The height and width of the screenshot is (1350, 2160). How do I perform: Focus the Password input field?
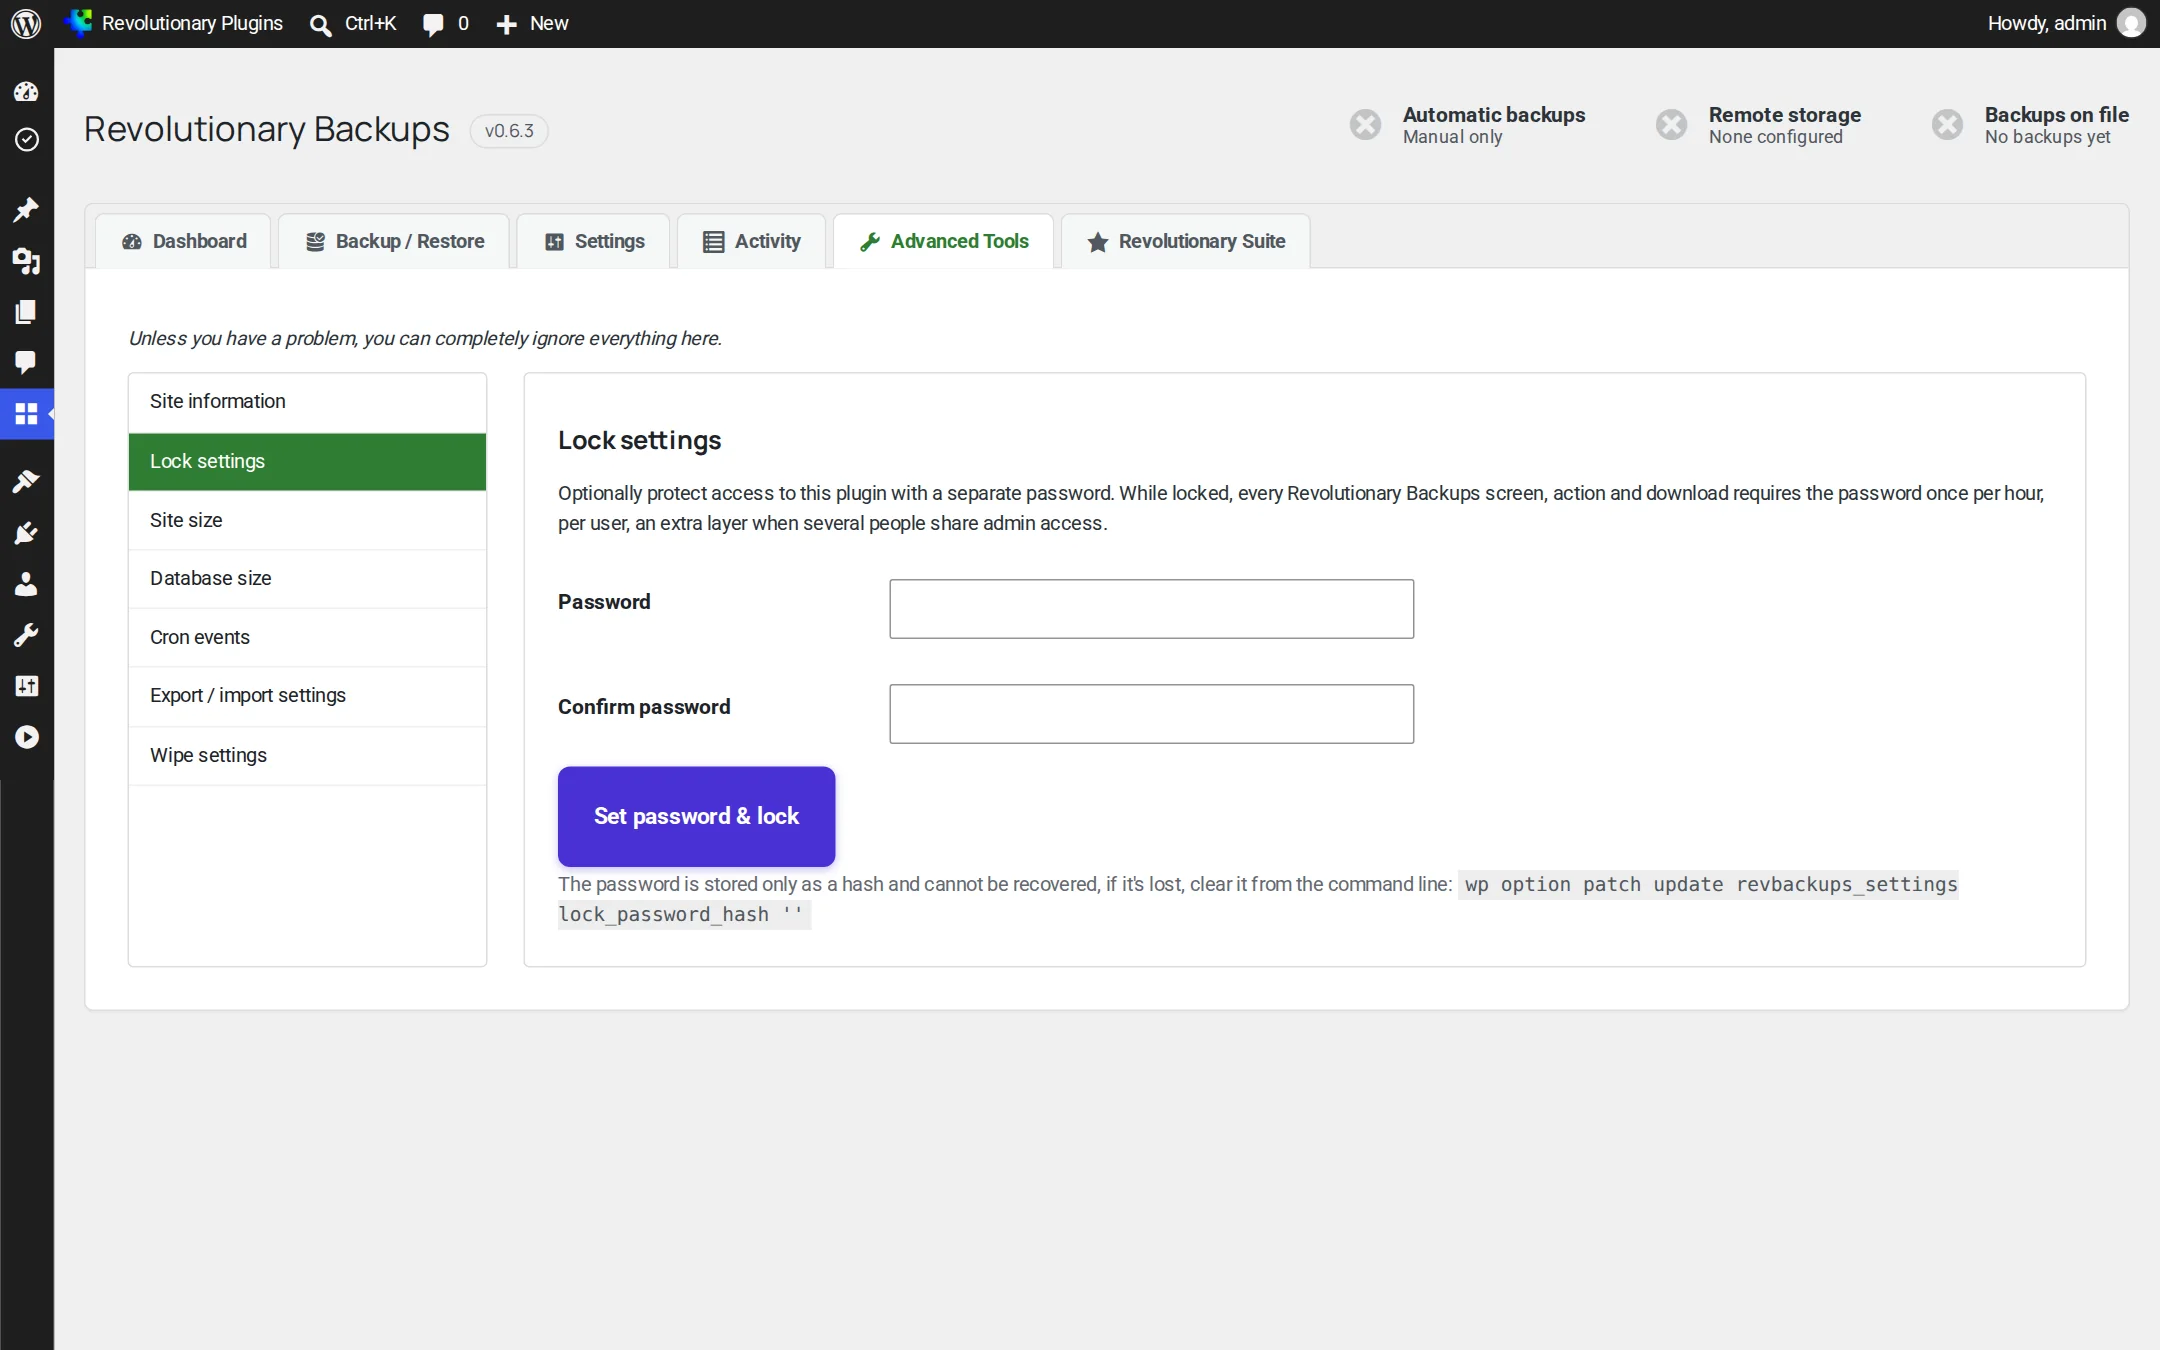pyautogui.click(x=1151, y=609)
